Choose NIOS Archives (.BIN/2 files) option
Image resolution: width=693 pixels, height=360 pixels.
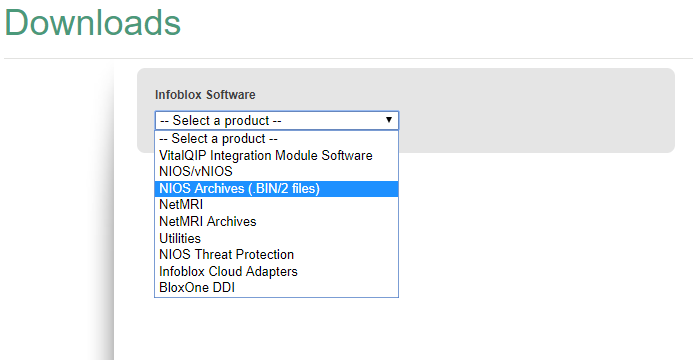pos(276,189)
